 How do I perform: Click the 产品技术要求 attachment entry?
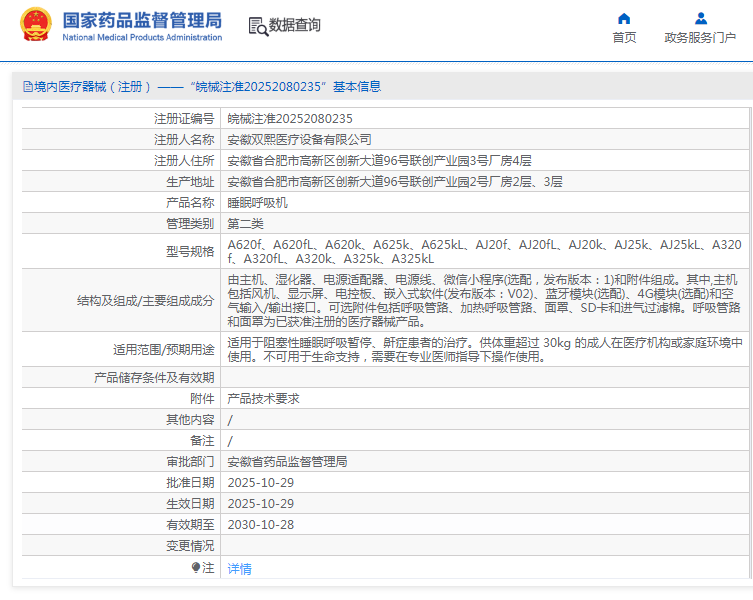pos(263,398)
